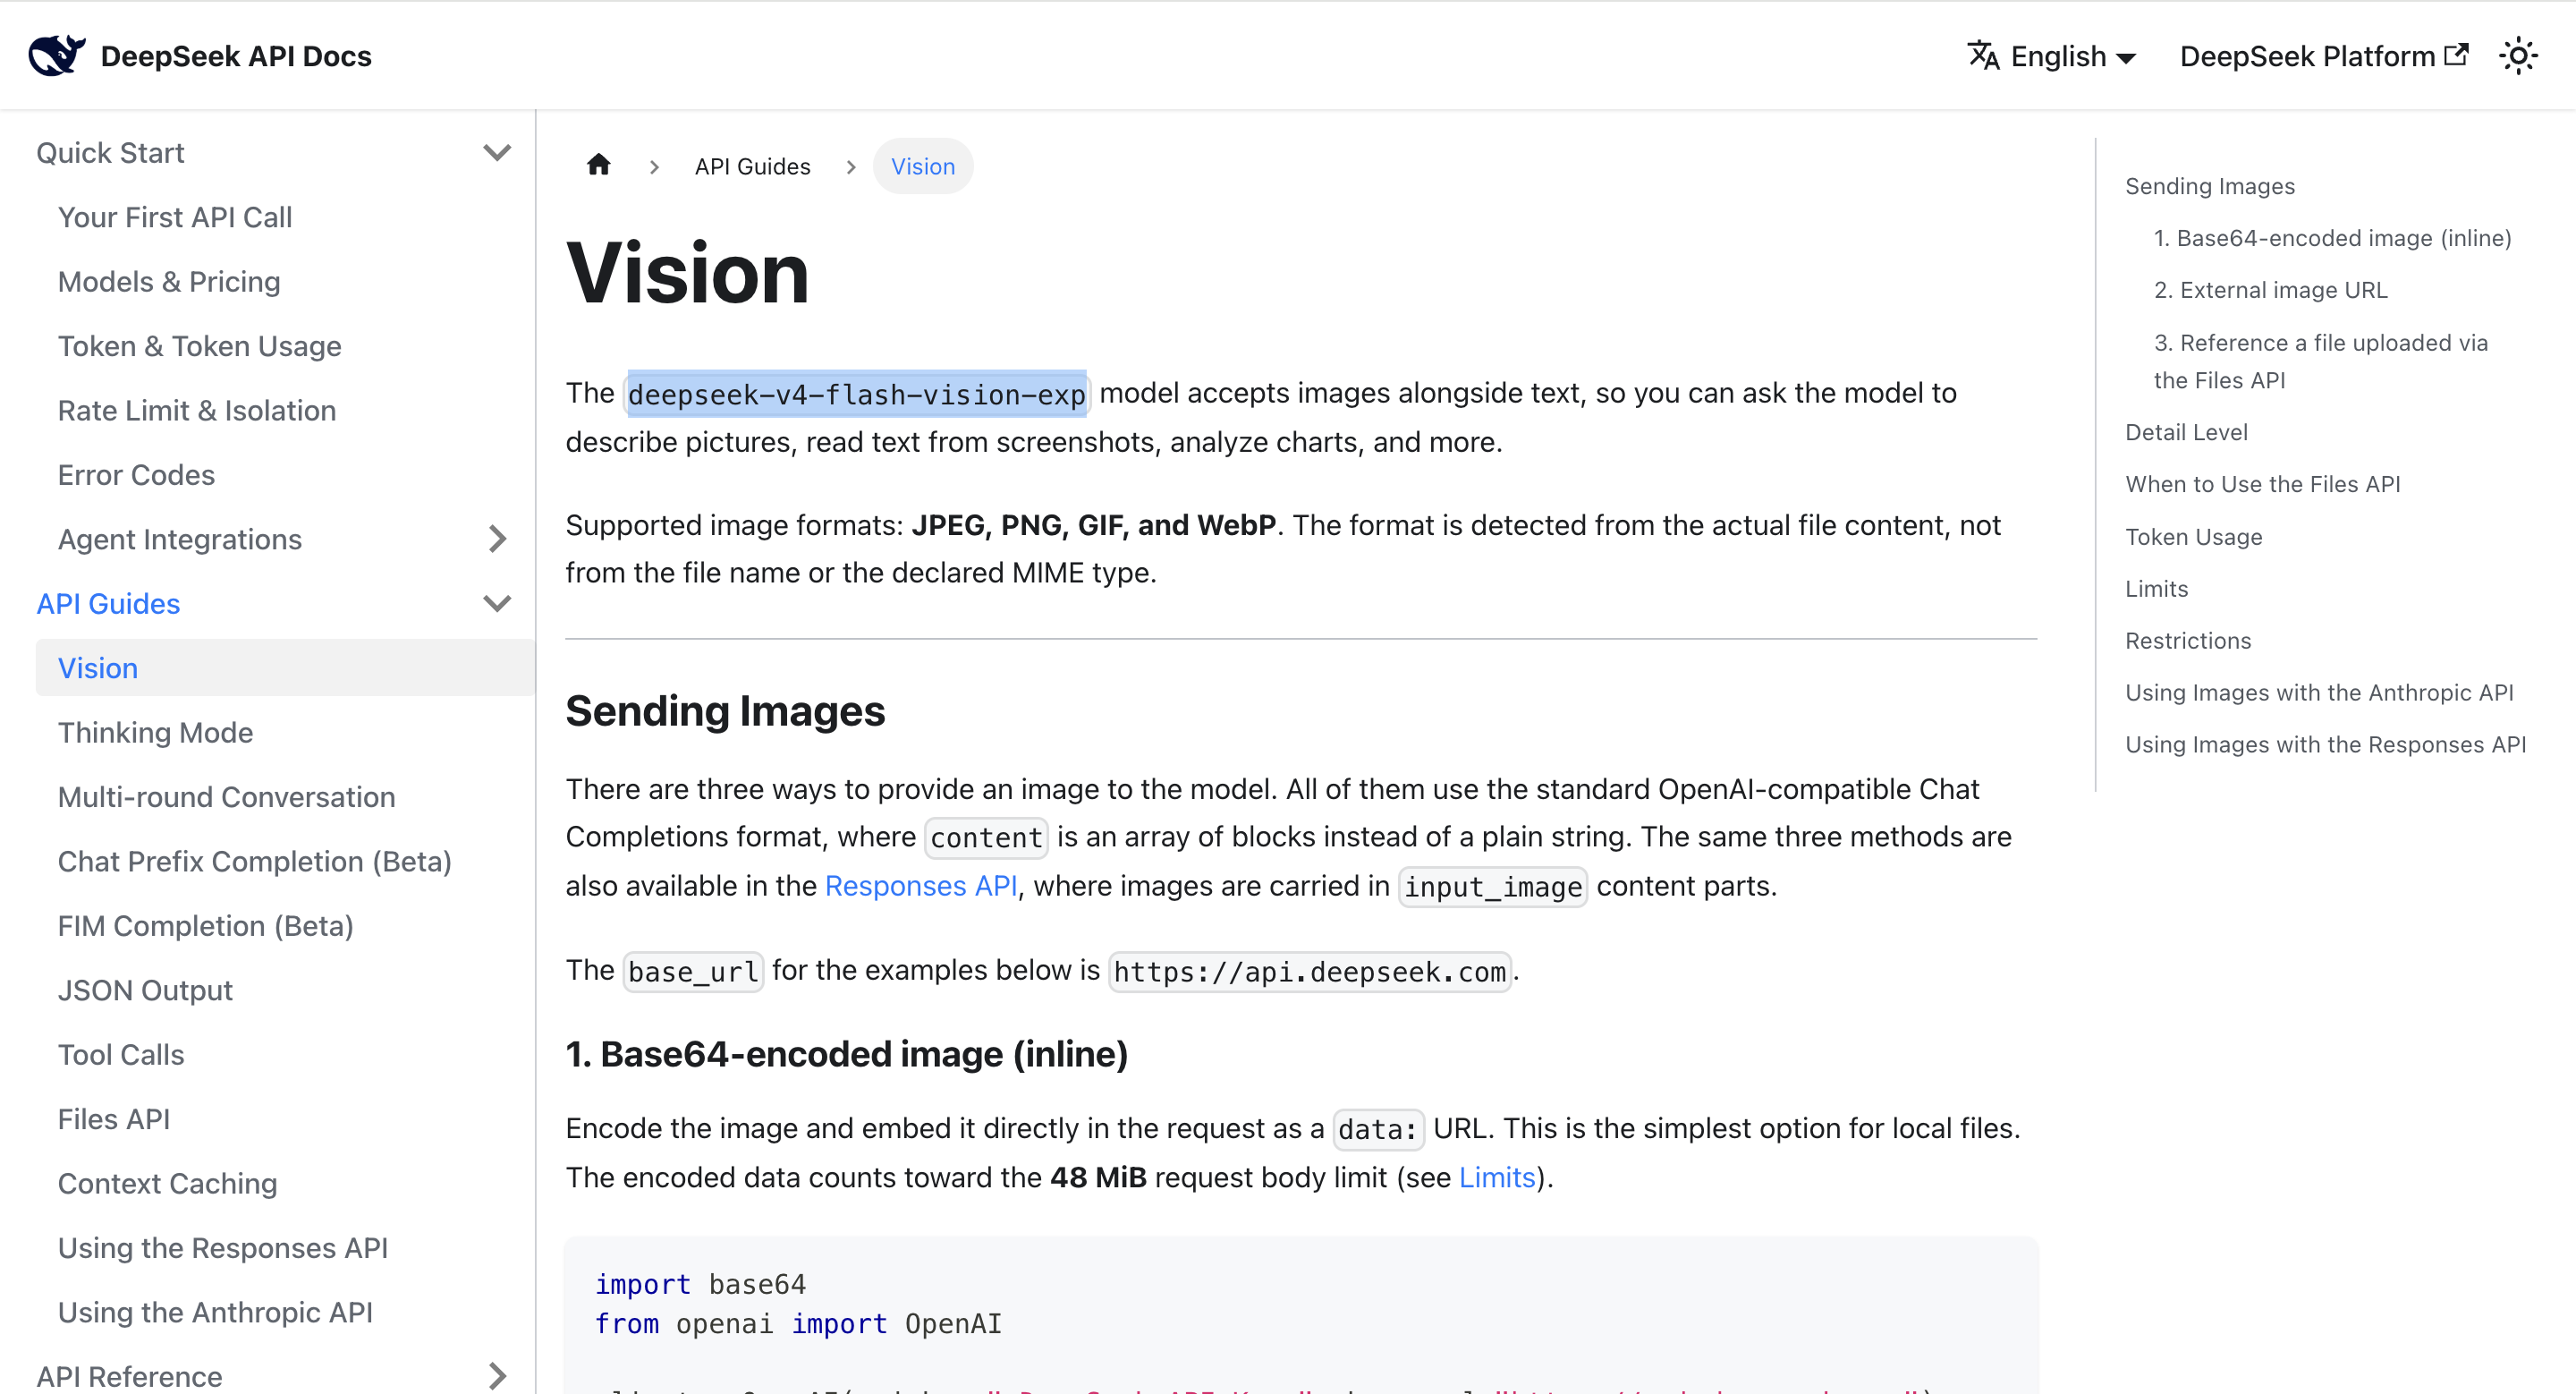The width and height of the screenshot is (2576, 1394).
Task: Open Chat Prefix Completion (Beta) guide
Action: click(255, 861)
